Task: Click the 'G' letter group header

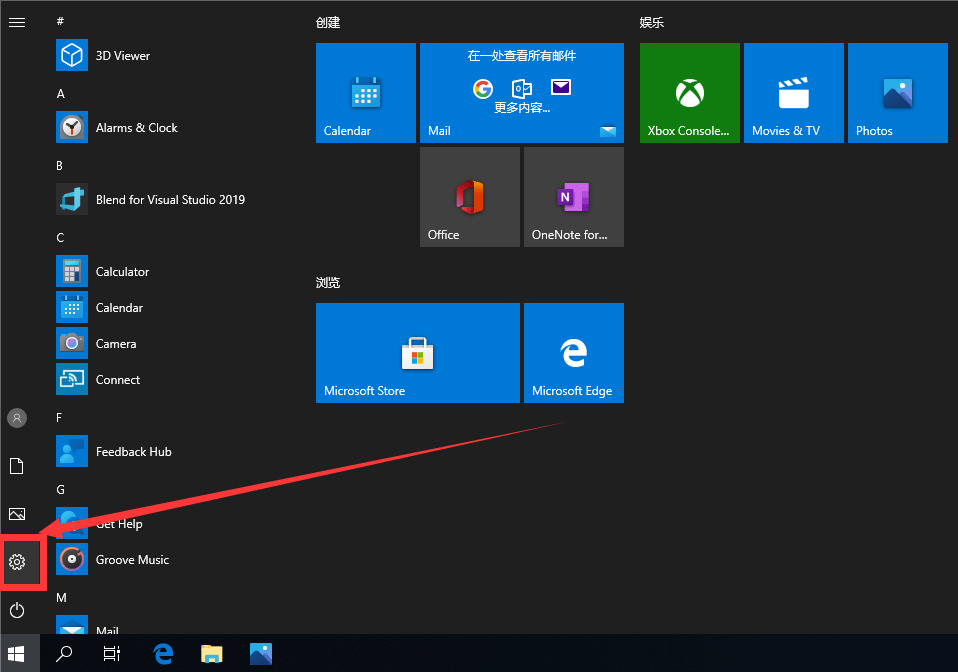Action: (60, 490)
